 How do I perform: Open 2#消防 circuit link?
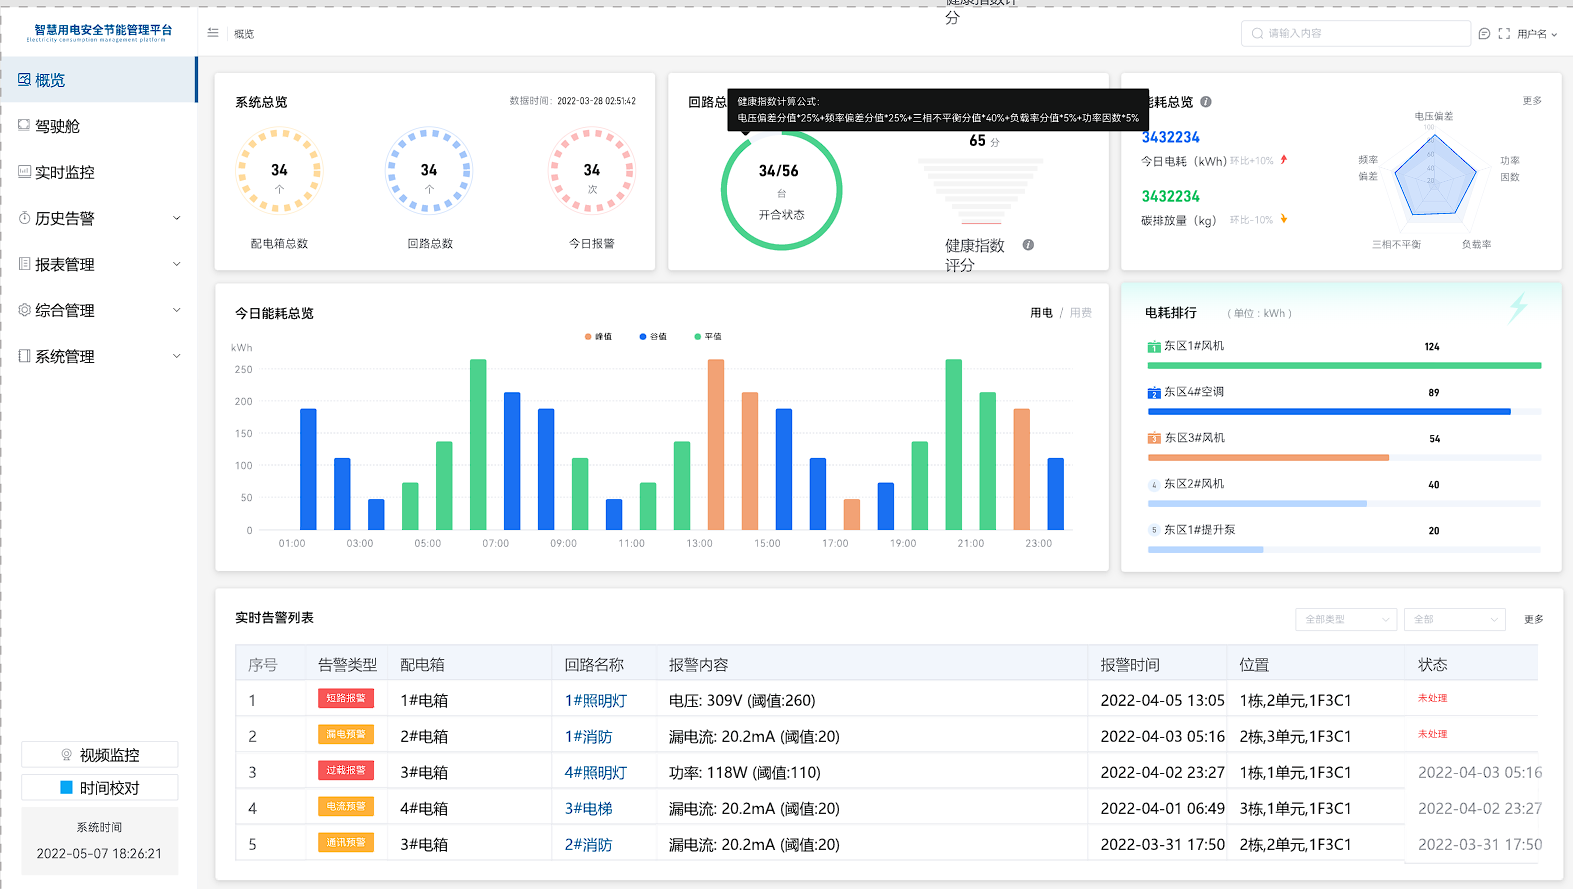[589, 844]
